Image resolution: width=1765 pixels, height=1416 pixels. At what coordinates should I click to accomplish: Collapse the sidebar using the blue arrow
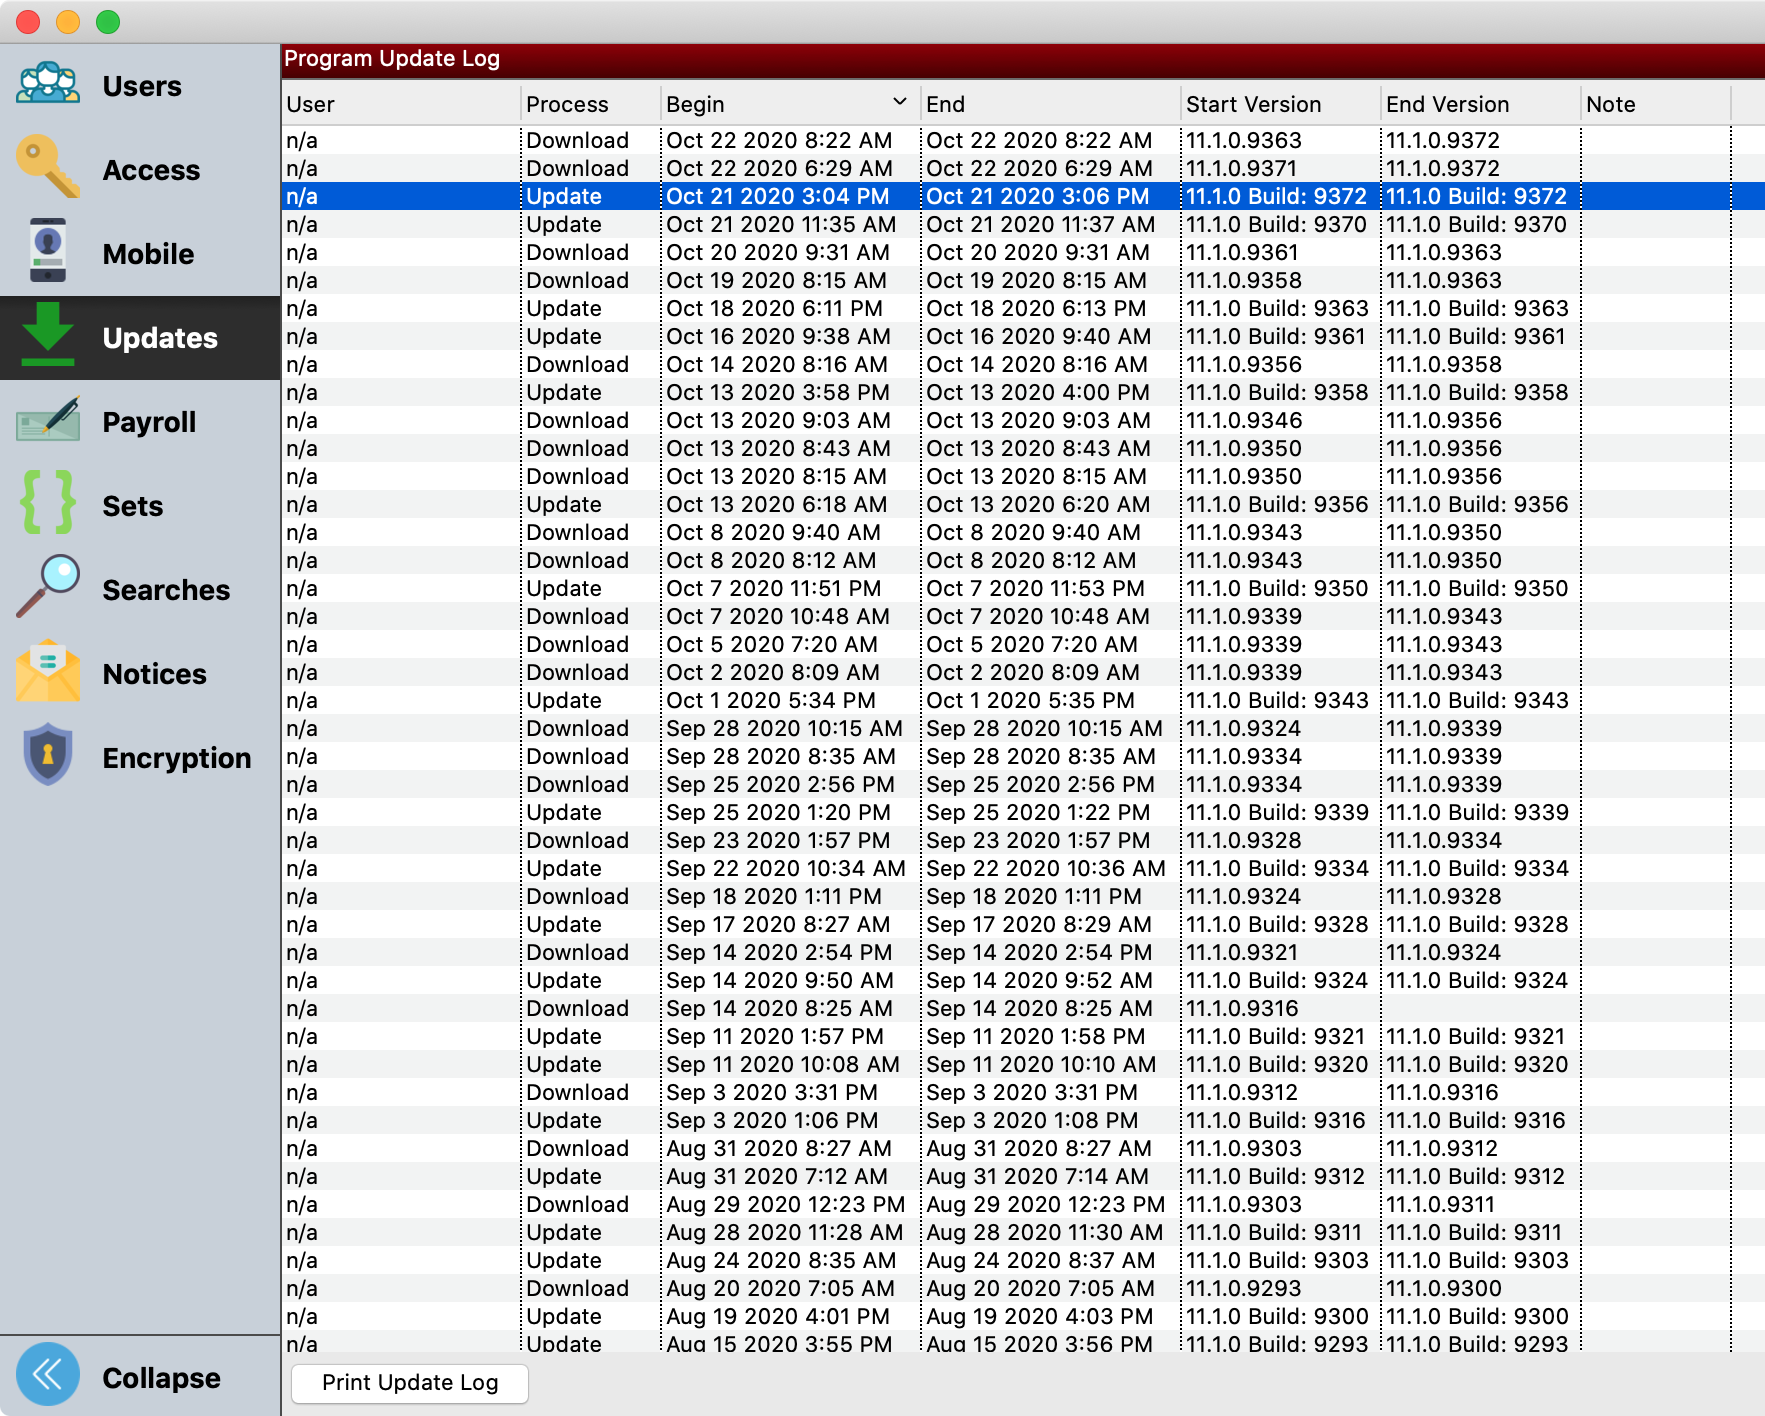coord(47,1375)
